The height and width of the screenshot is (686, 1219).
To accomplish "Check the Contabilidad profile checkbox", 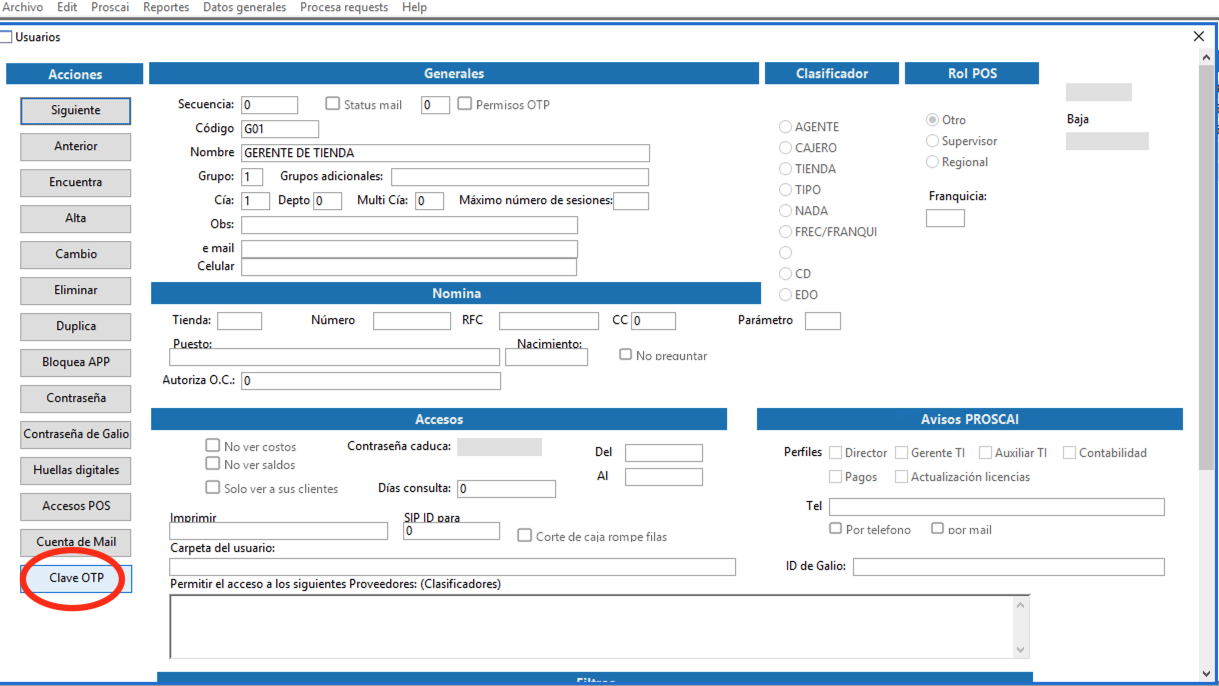I will pyautogui.click(x=1070, y=453).
